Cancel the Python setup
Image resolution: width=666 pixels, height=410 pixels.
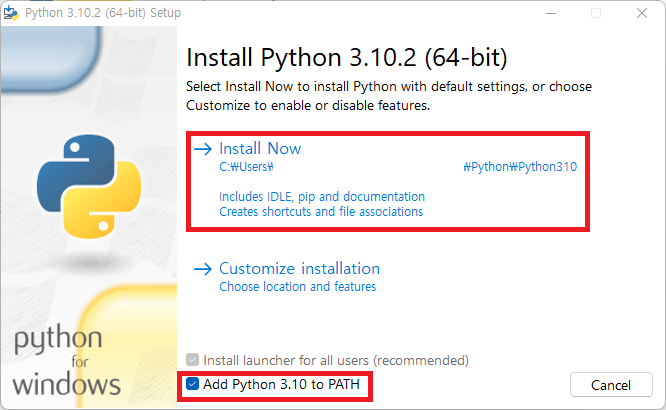[x=611, y=385]
